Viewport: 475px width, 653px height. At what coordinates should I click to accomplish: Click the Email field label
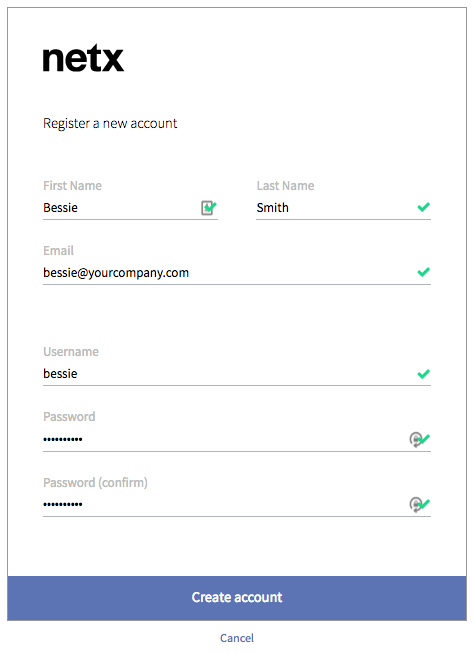(58, 251)
